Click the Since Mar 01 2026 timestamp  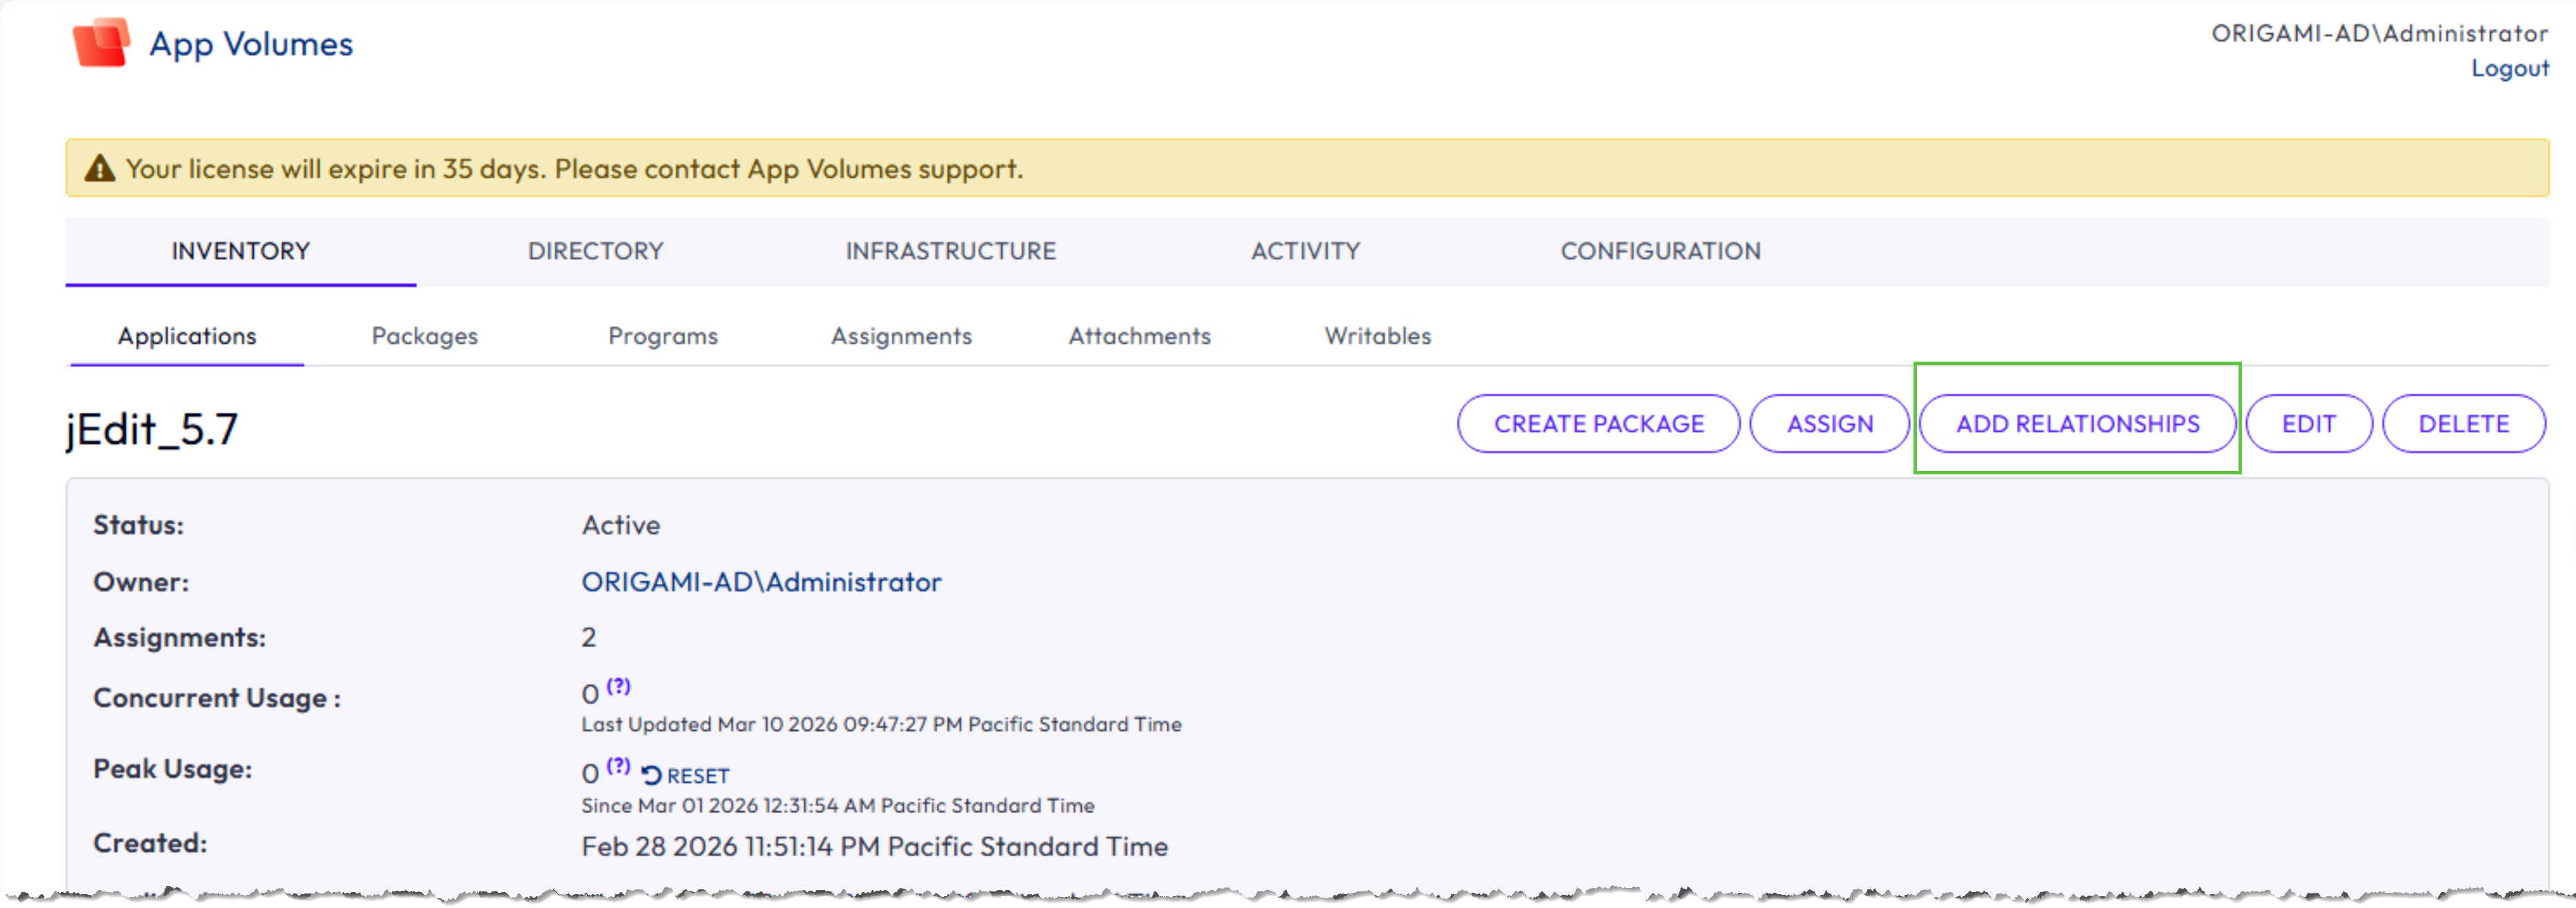838,805
